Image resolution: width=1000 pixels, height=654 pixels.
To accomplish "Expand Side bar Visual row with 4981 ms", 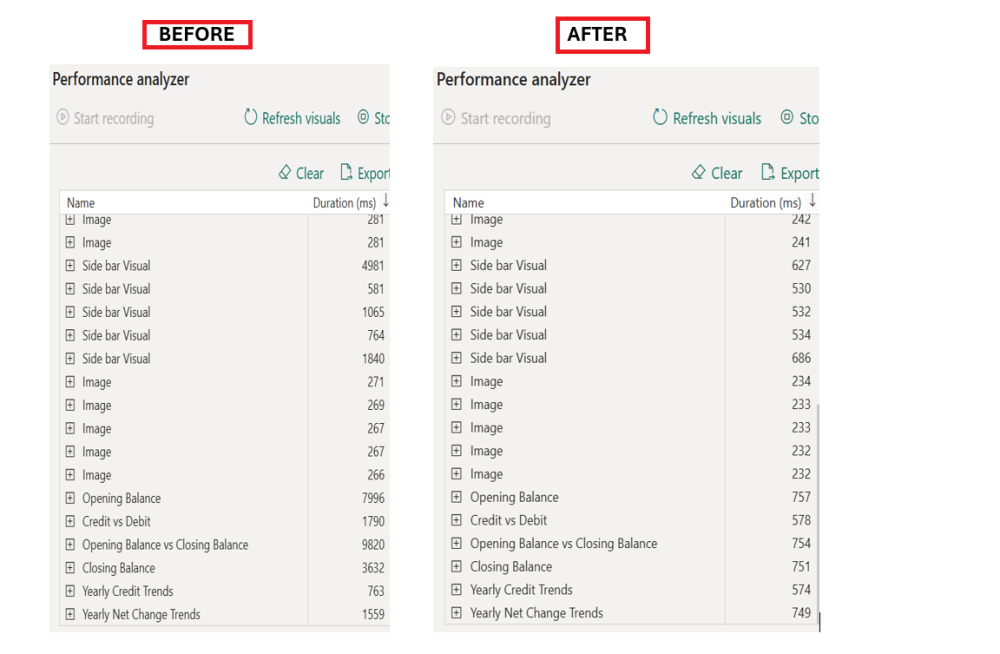I will coord(70,266).
